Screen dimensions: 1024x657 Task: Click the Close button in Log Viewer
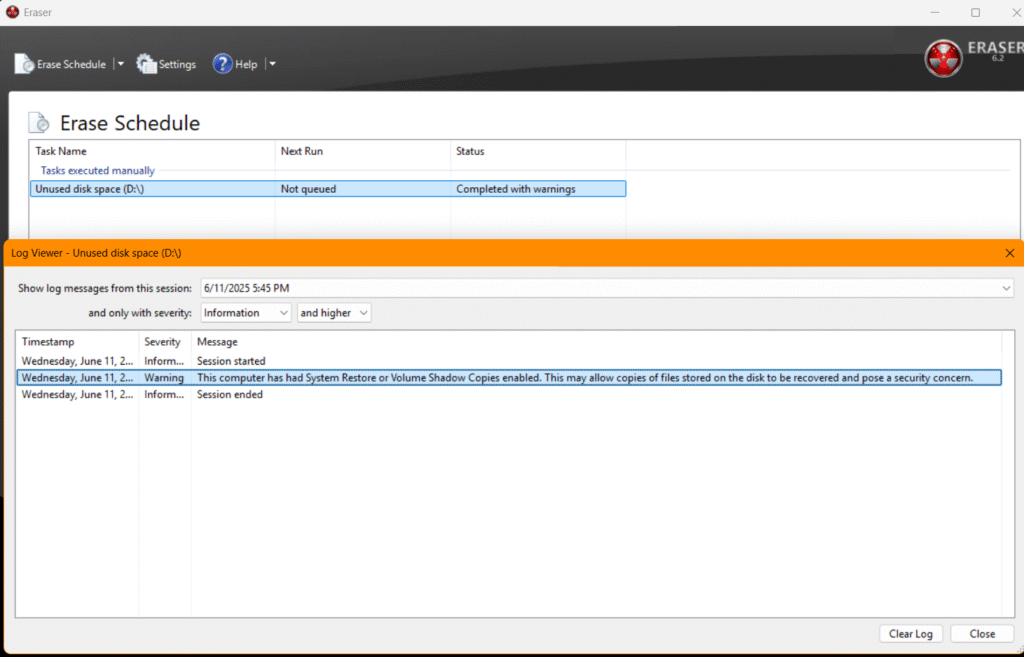(x=982, y=633)
